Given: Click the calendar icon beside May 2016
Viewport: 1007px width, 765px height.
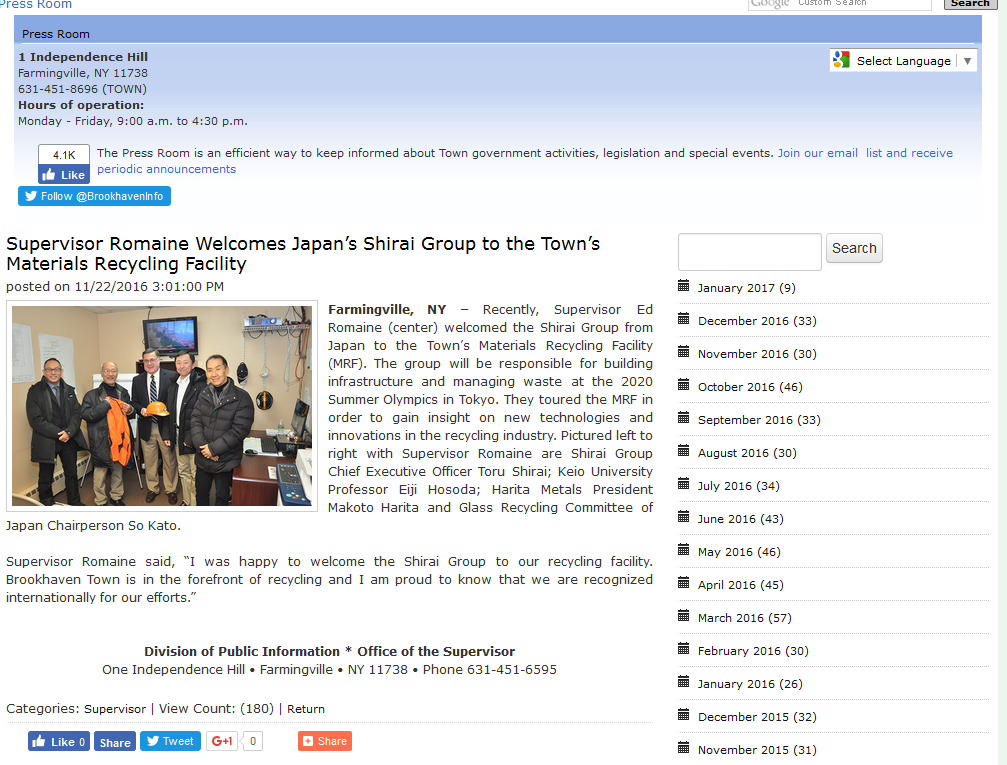Looking at the screenshot, I should pyautogui.click(x=683, y=550).
